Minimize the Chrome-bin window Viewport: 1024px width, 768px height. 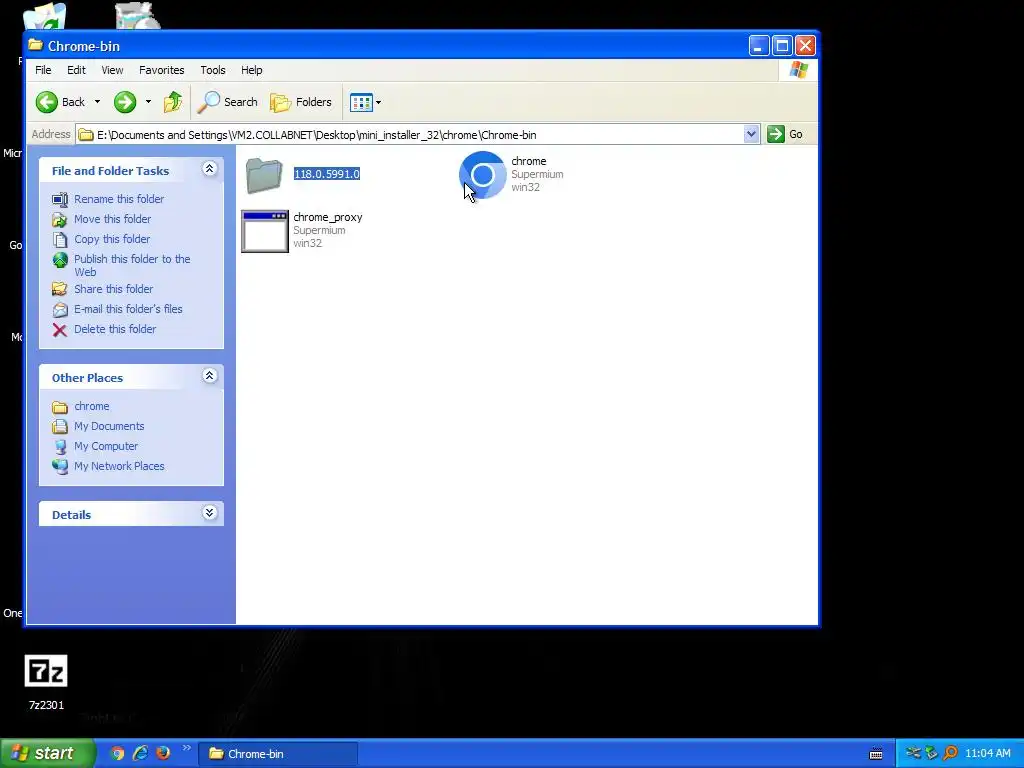tap(759, 46)
